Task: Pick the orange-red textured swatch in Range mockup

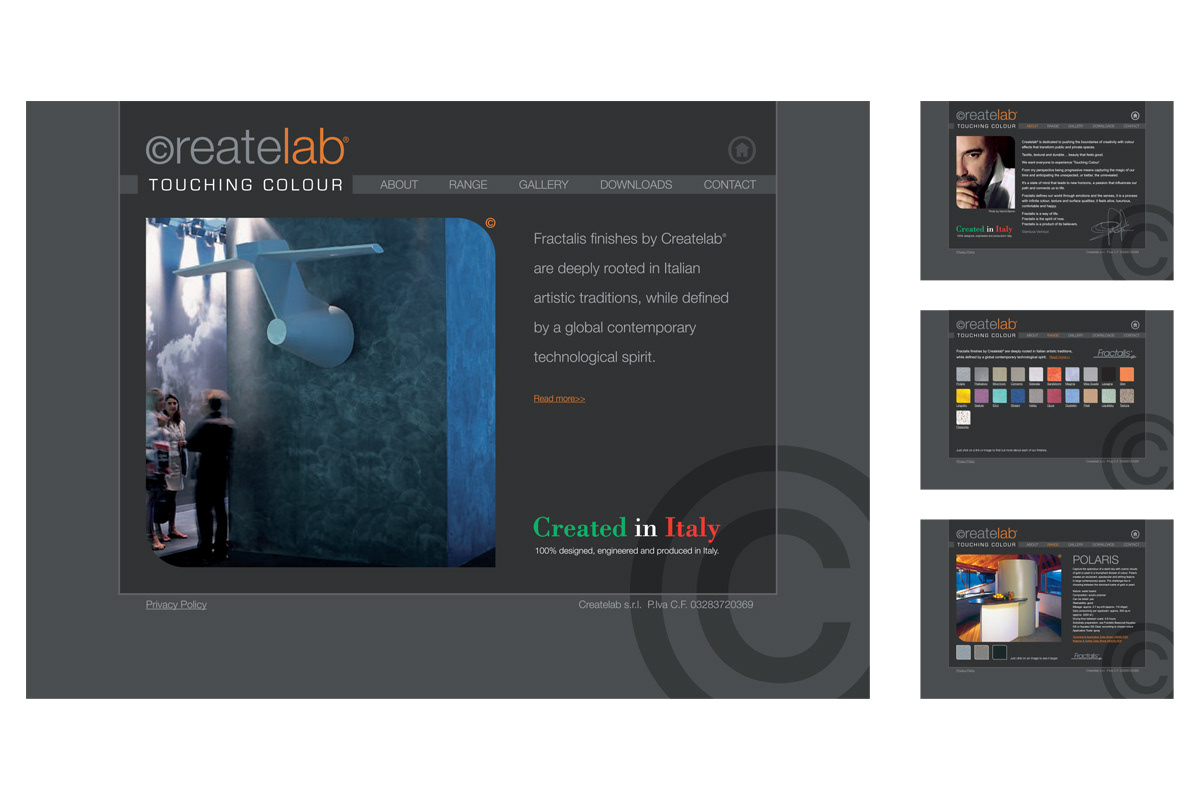Action: point(1054,374)
